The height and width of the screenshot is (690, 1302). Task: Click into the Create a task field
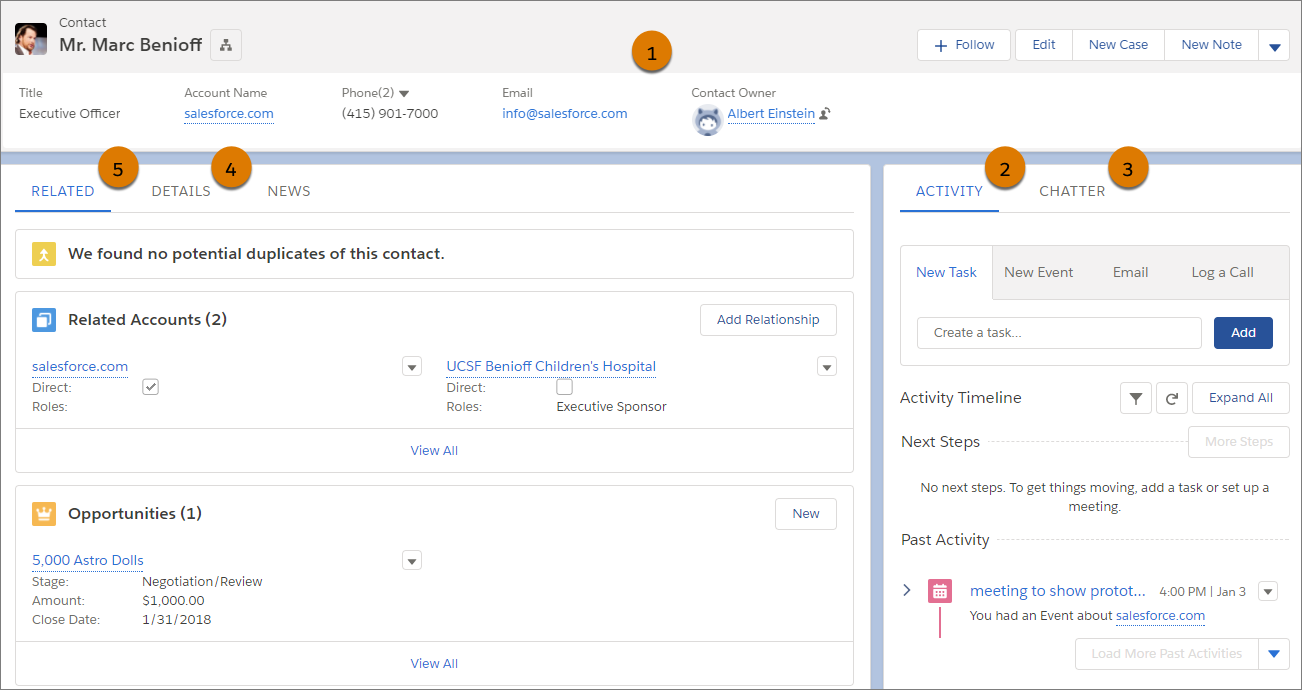[x=1059, y=333]
